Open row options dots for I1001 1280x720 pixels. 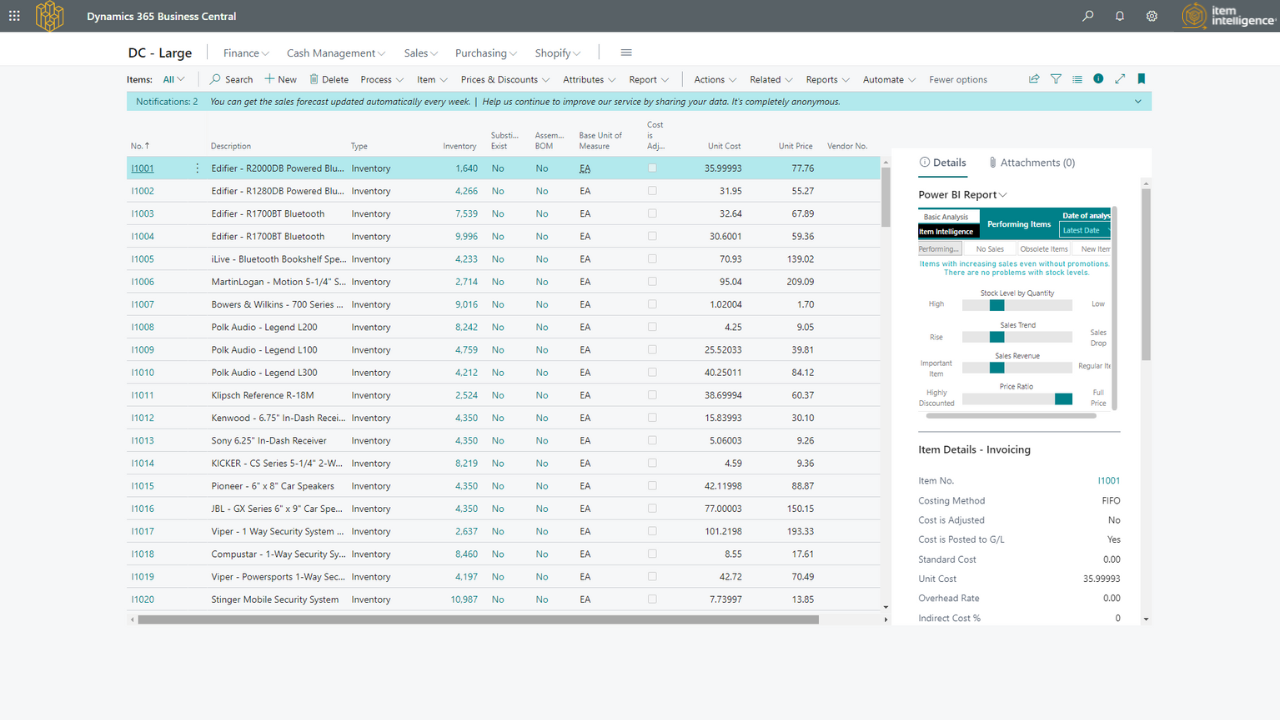pyautogui.click(x=197, y=169)
